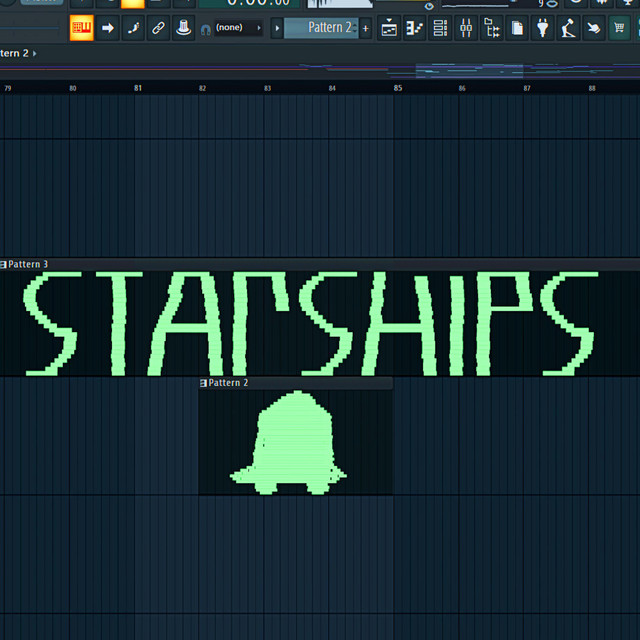
Task: Open the Browser tree icon
Action: [492, 28]
